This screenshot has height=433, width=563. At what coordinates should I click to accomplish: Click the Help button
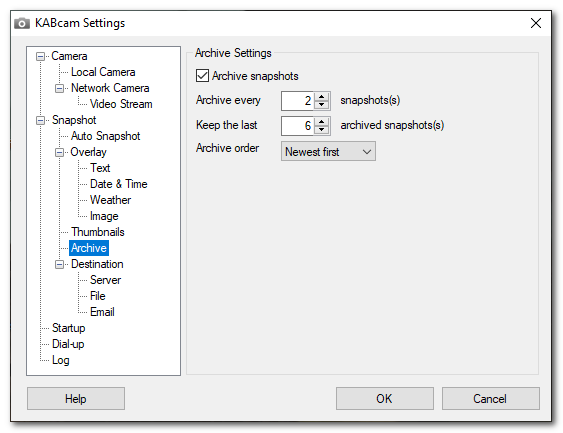point(76,399)
